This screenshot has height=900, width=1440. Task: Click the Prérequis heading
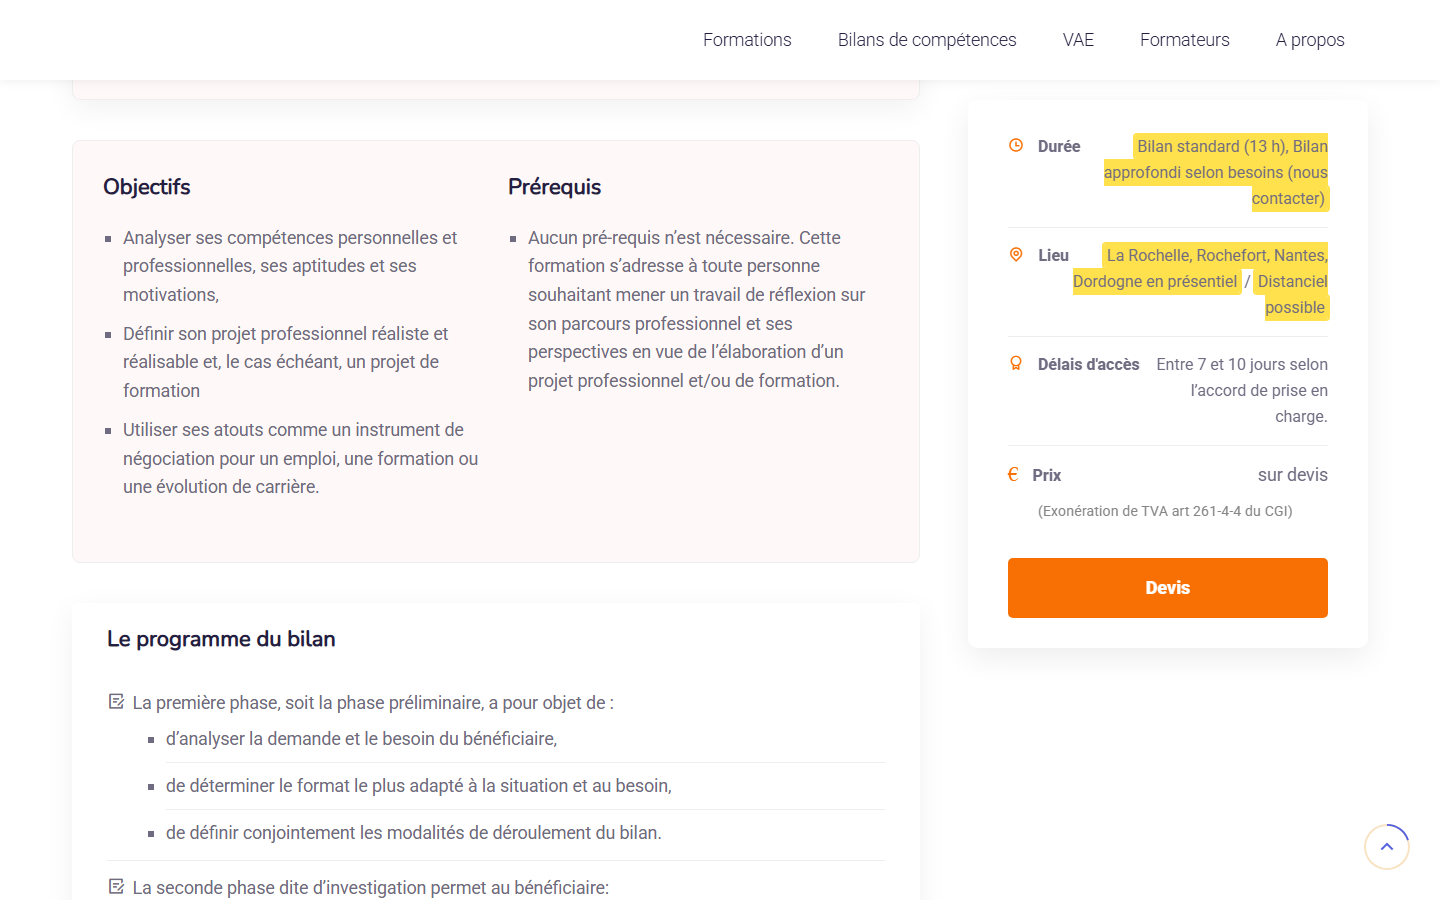[x=555, y=187]
